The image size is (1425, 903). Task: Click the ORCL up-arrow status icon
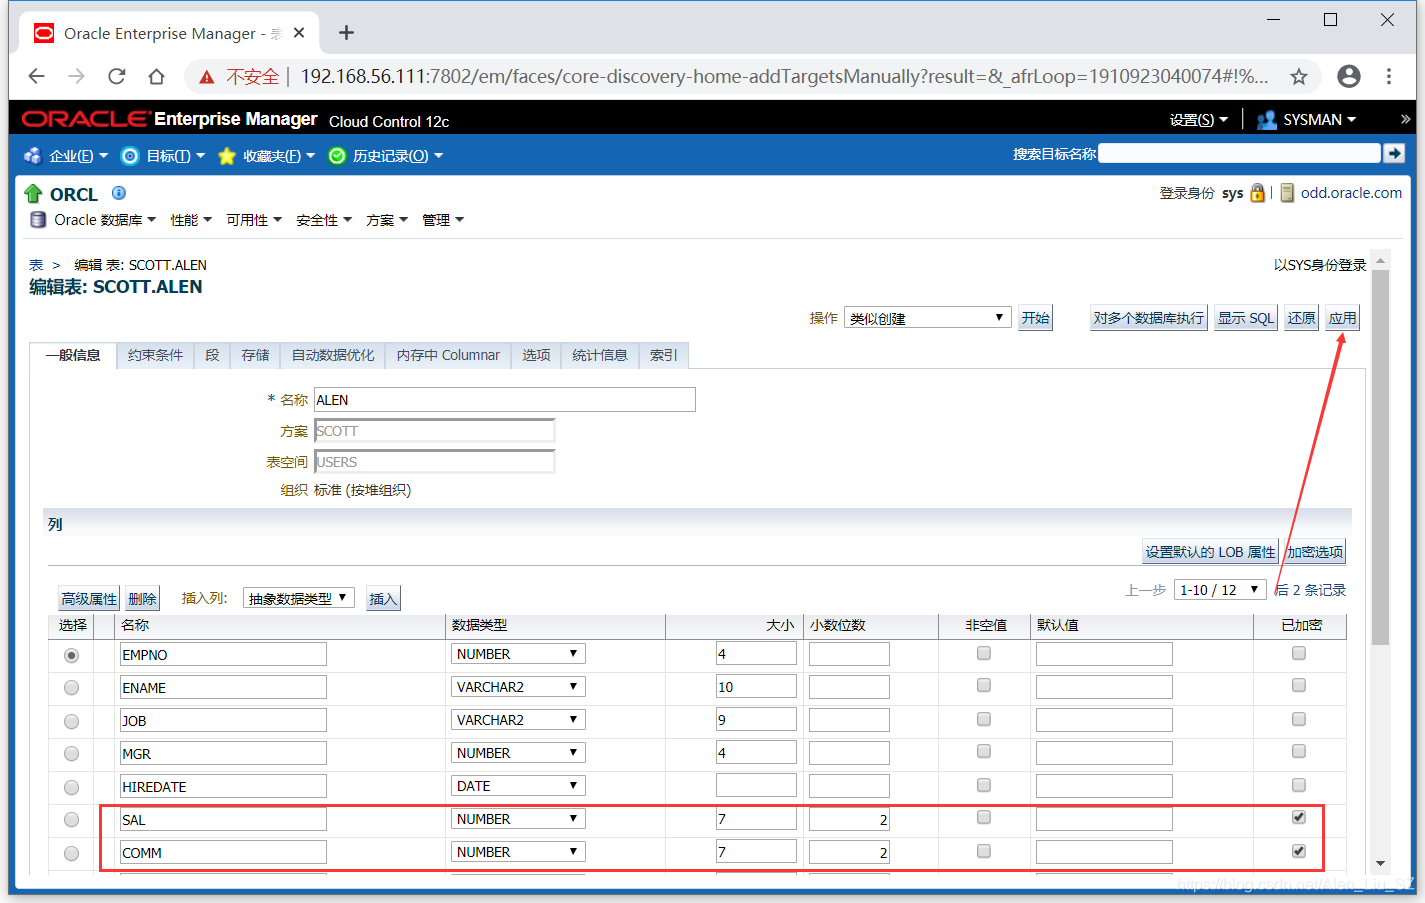click(x=33, y=194)
